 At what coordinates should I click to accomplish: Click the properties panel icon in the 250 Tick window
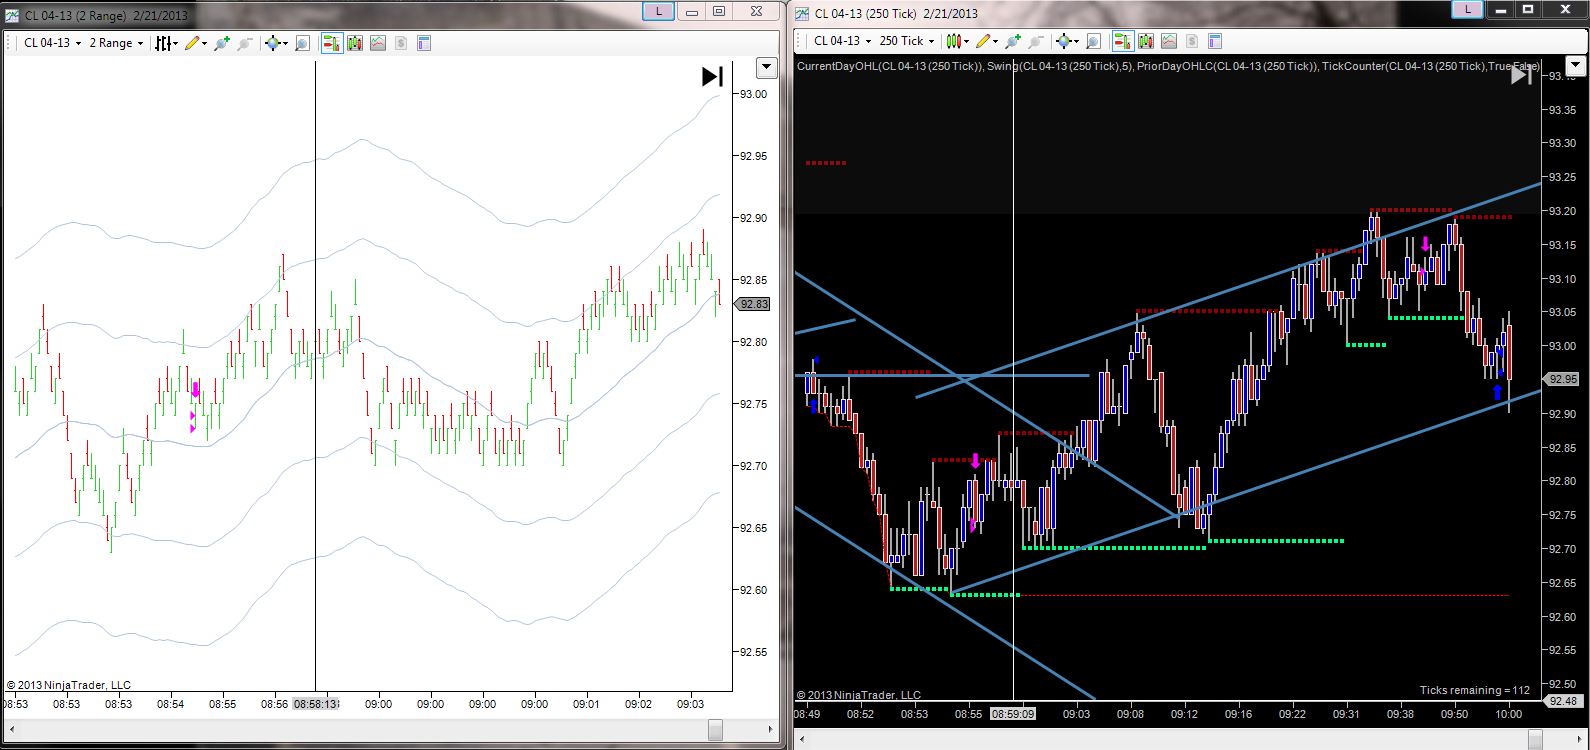click(x=1215, y=41)
